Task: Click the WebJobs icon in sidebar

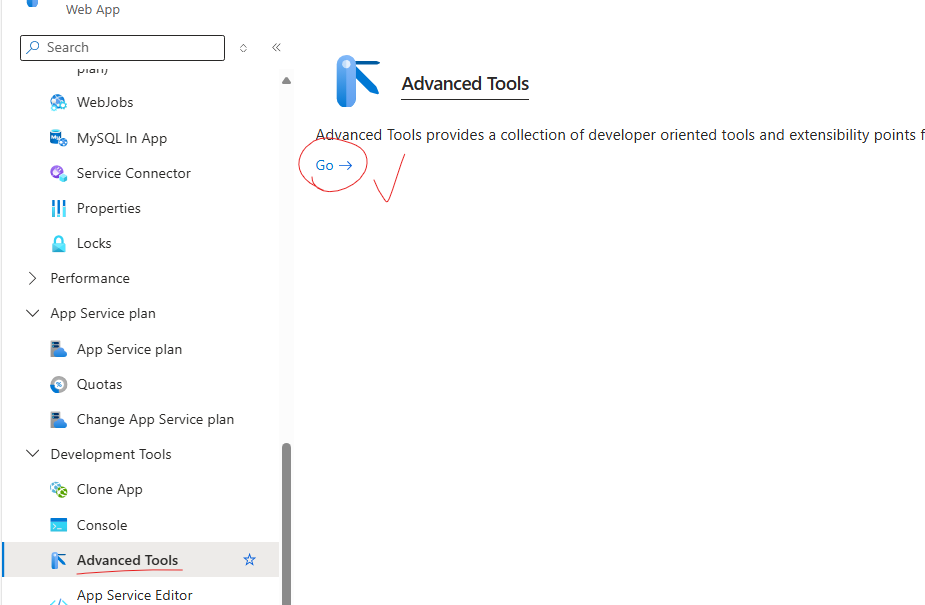Action: (x=58, y=103)
